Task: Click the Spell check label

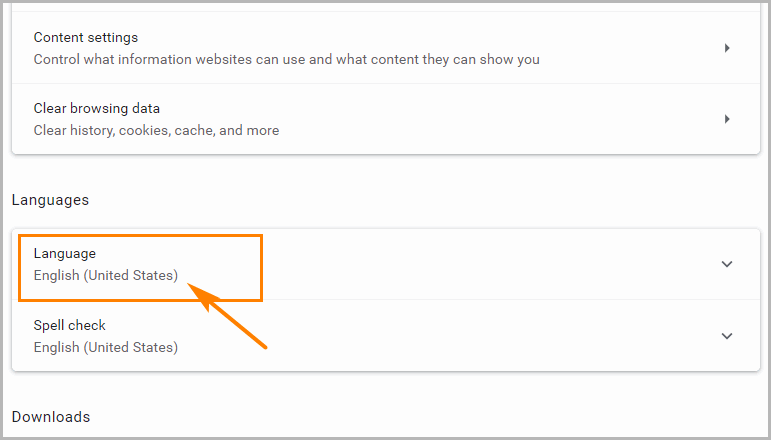Action: click(70, 325)
